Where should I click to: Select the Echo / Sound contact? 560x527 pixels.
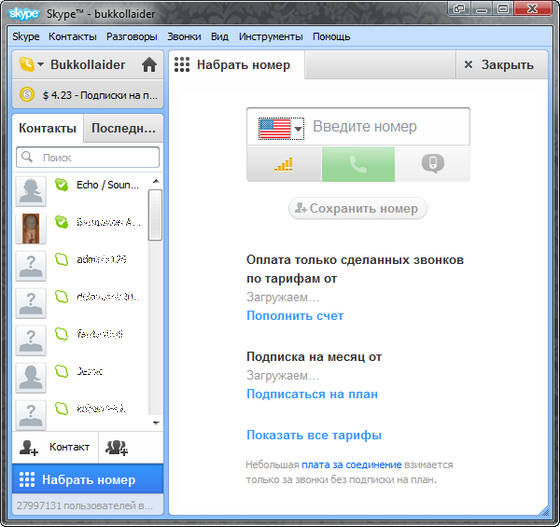[80, 191]
